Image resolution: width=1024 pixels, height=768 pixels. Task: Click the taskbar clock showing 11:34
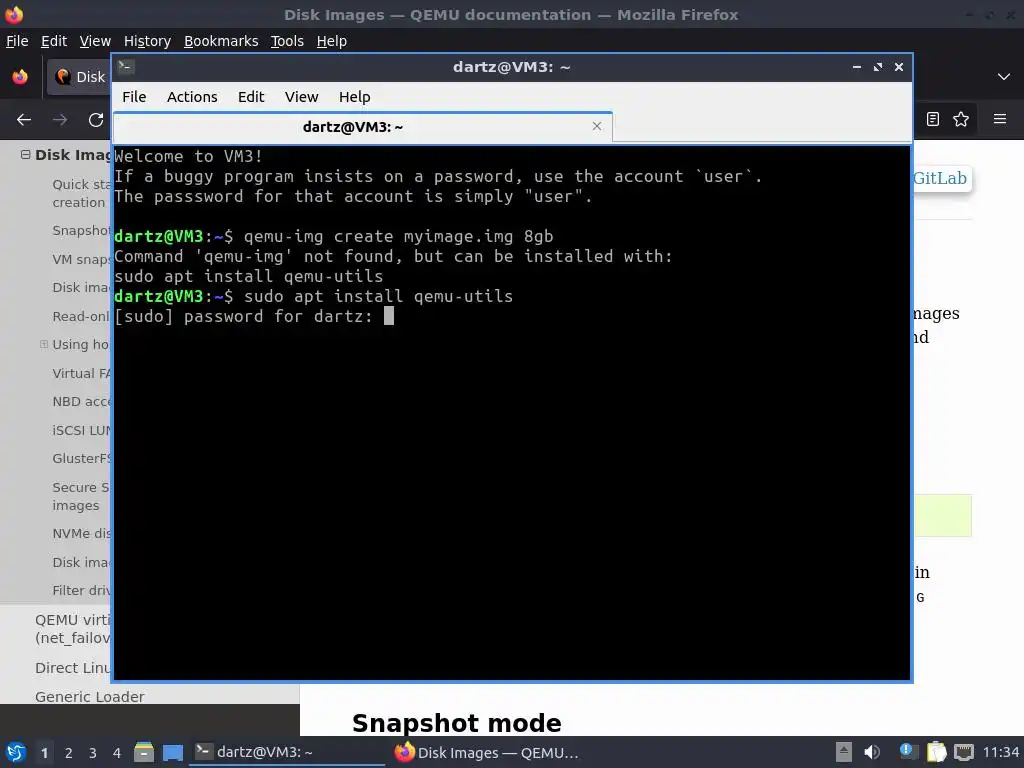pos(1000,752)
